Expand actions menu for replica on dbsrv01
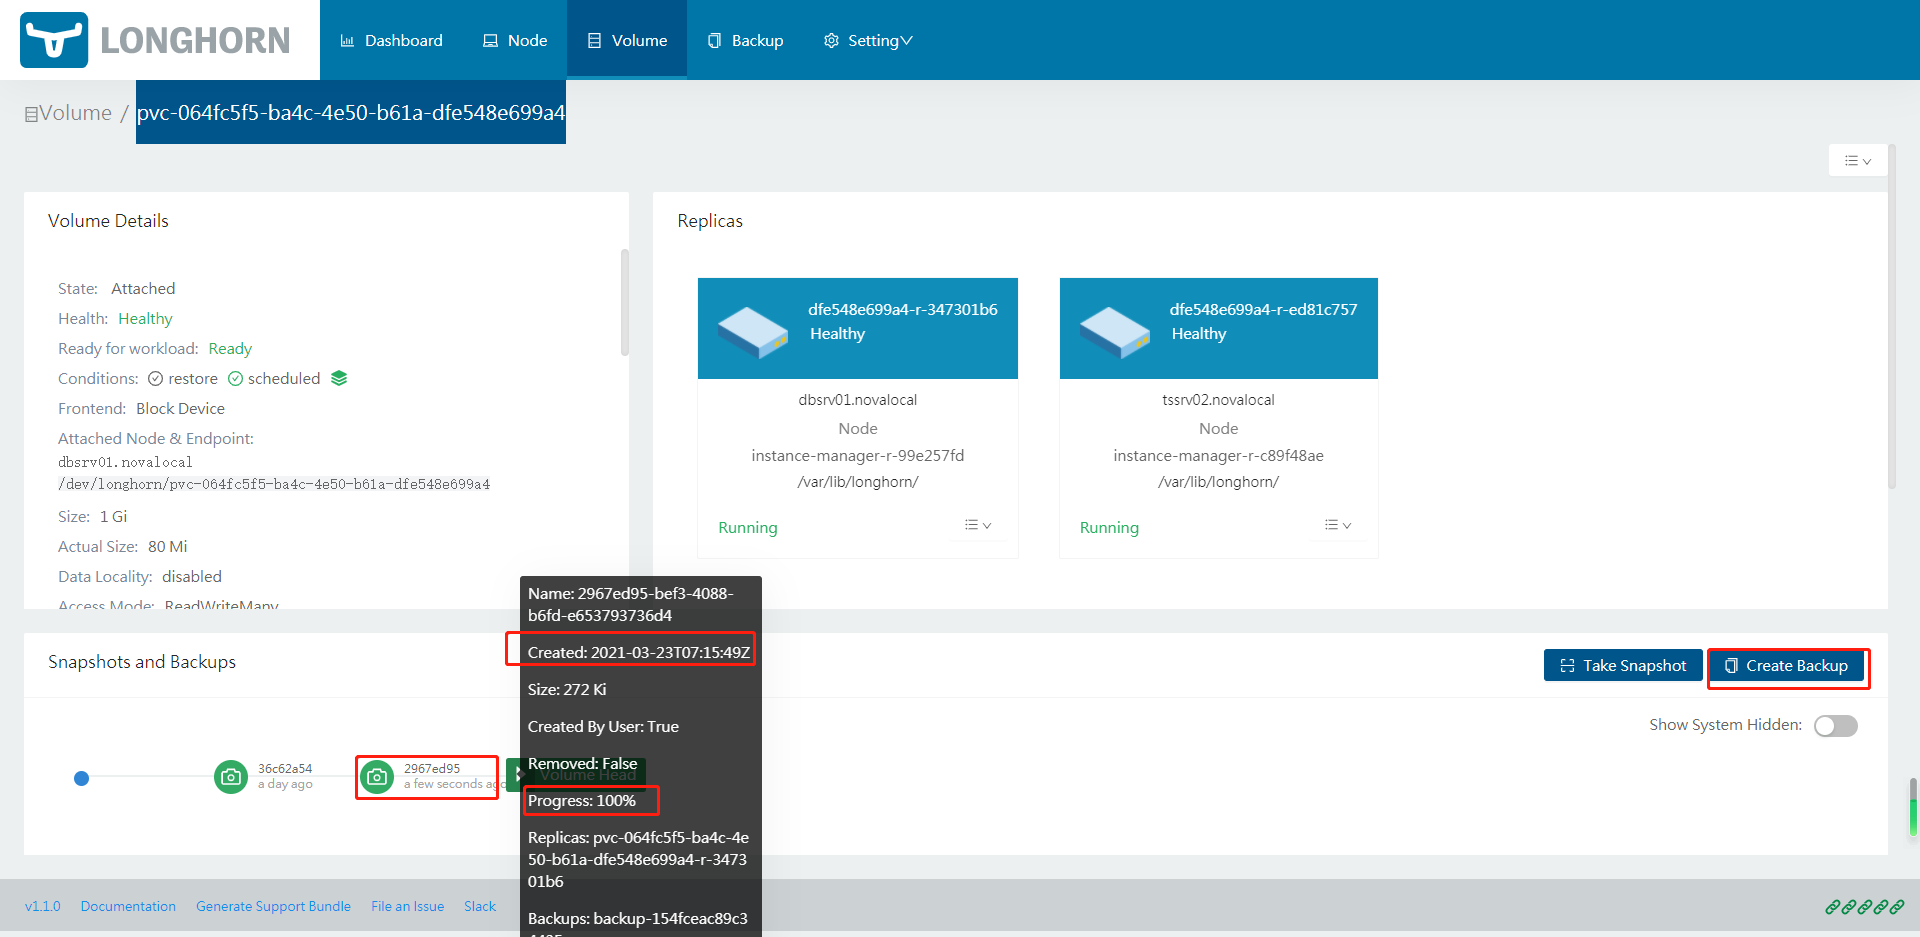 (977, 526)
